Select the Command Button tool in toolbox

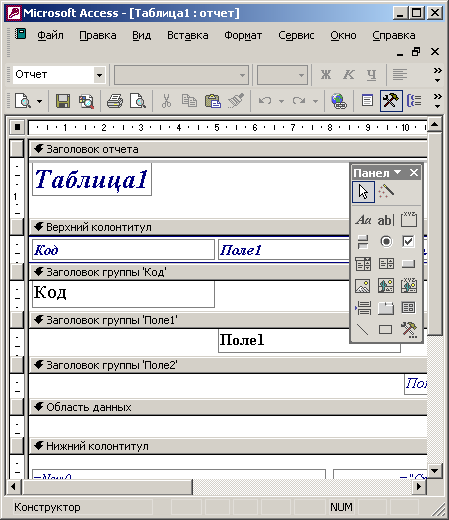tap(408, 264)
